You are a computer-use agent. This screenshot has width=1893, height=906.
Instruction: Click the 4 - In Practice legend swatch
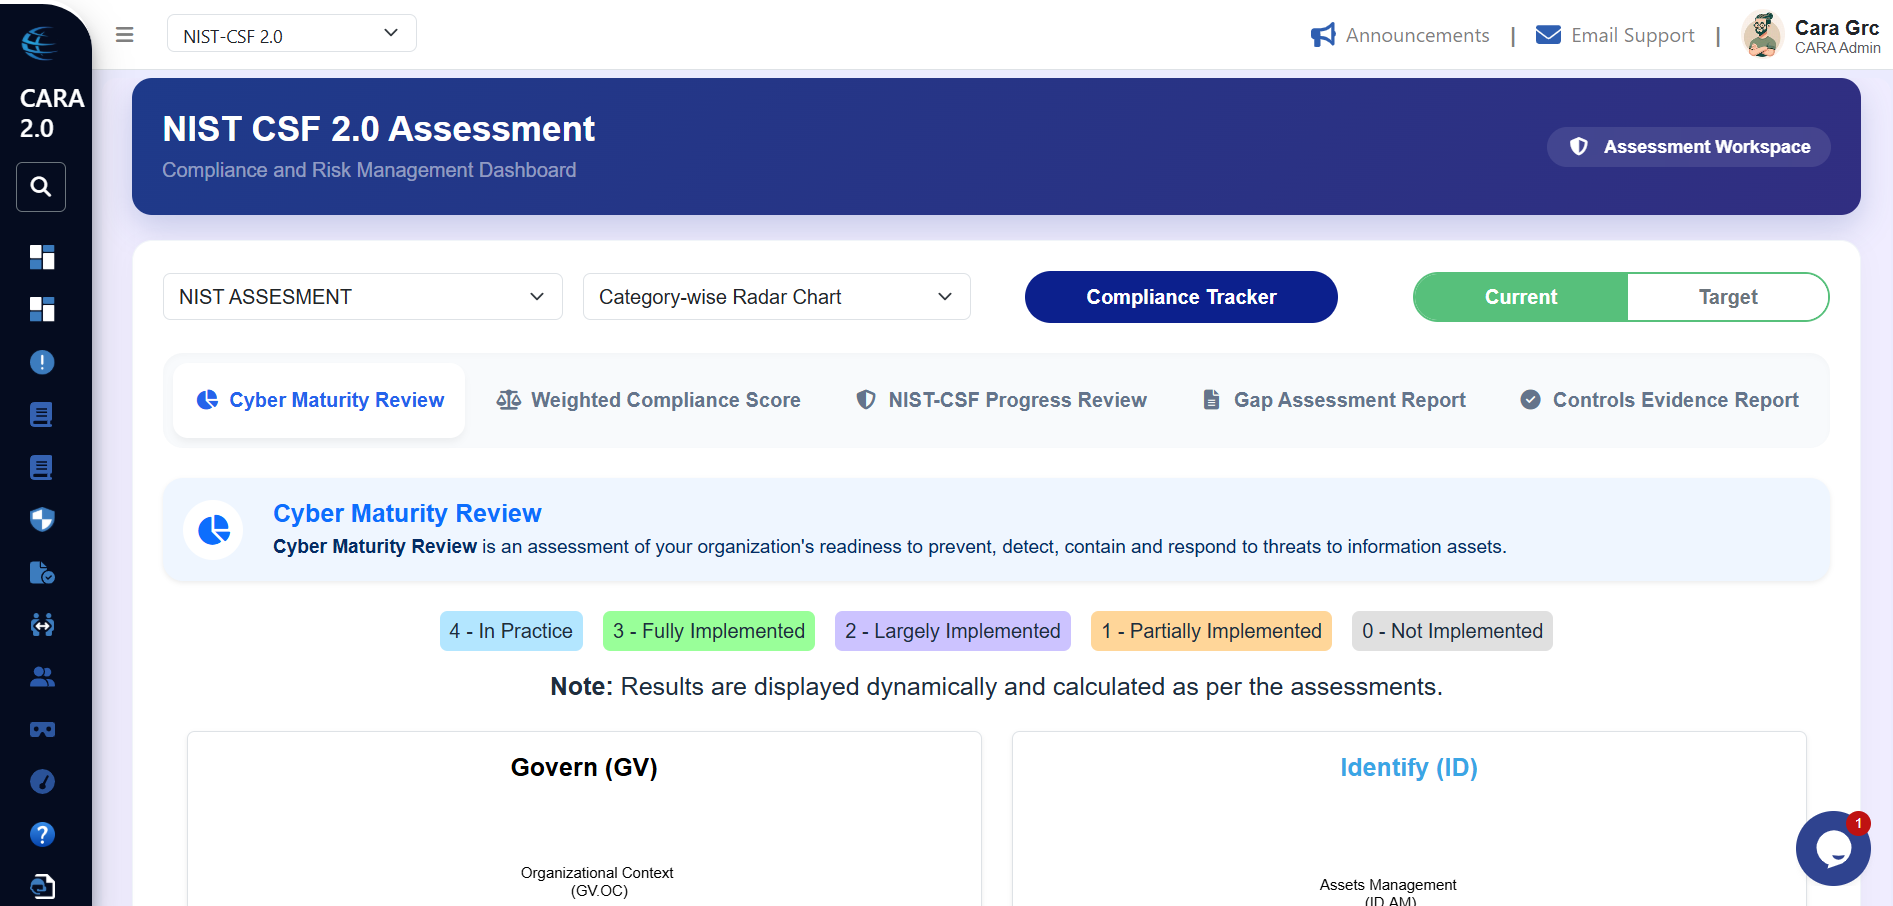pyautogui.click(x=511, y=631)
